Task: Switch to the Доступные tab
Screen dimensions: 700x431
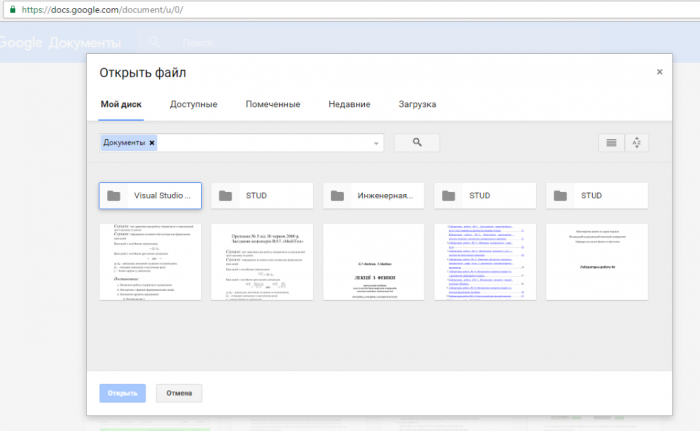Action: click(193, 104)
